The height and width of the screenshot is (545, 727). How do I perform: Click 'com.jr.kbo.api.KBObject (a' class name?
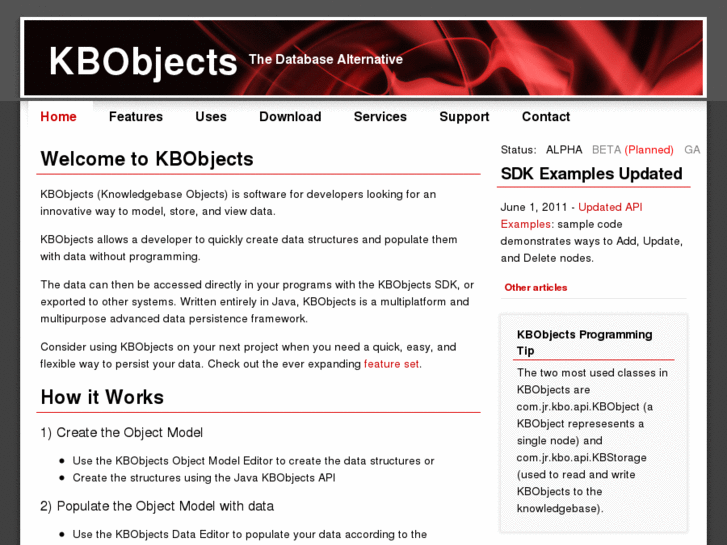click(x=585, y=407)
